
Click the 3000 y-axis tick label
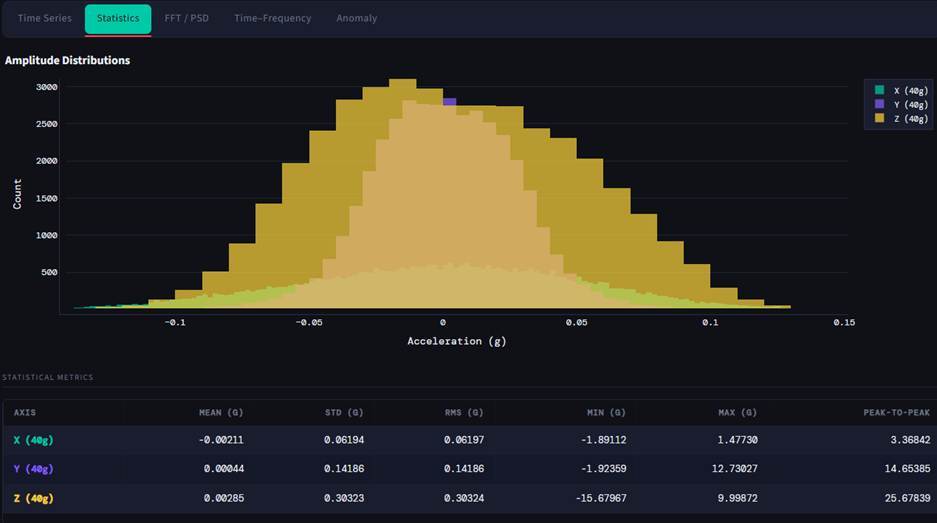click(x=47, y=87)
